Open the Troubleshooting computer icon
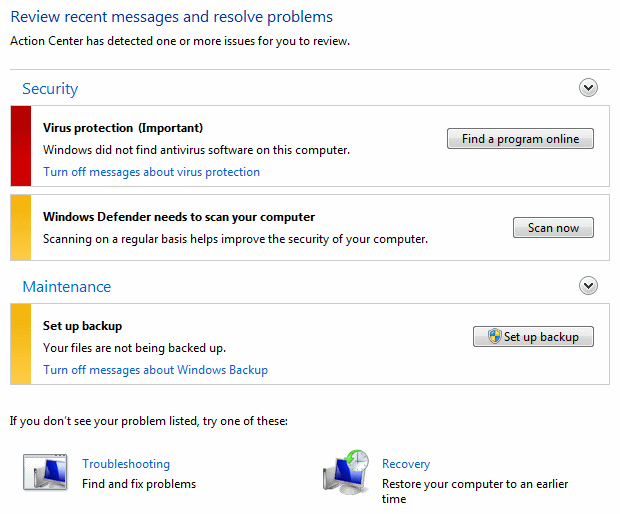This screenshot has height=514, width=620. coord(45,472)
